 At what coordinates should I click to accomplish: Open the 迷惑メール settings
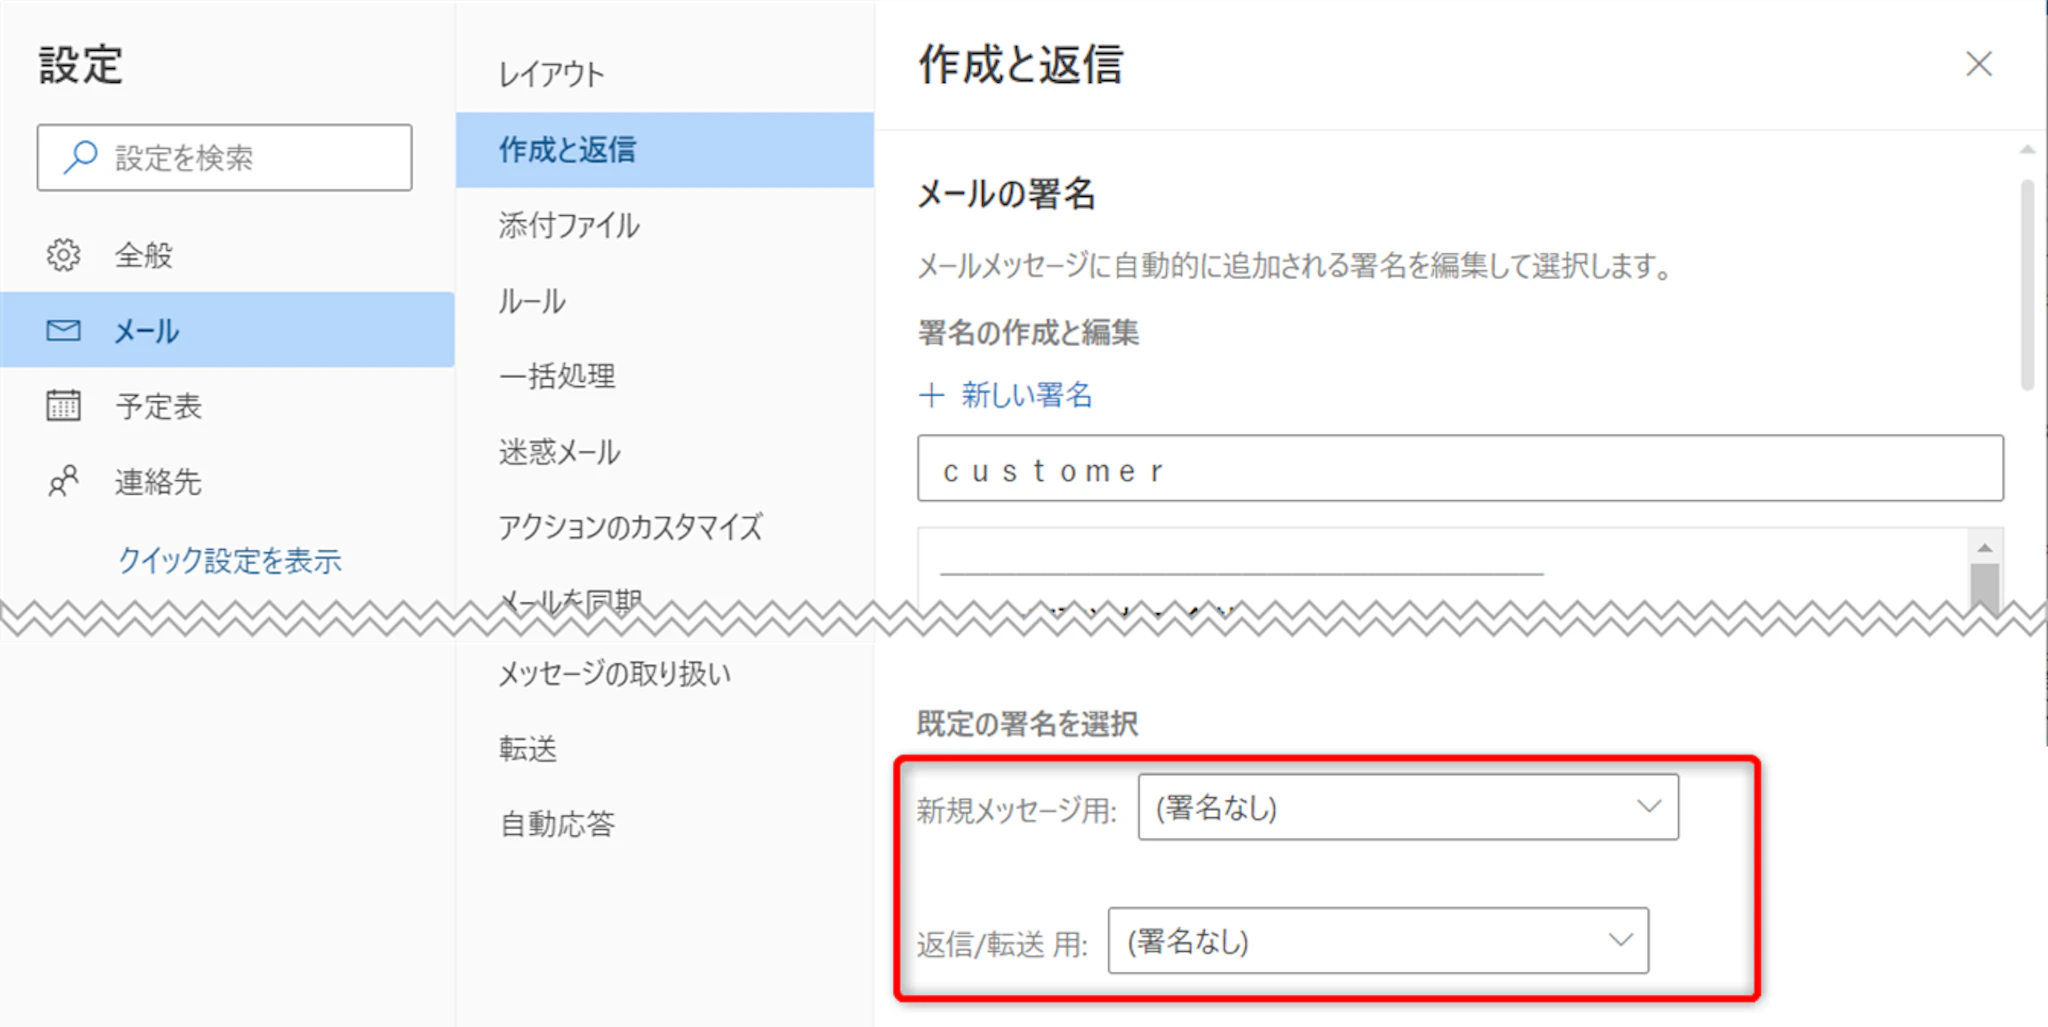(x=560, y=452)
